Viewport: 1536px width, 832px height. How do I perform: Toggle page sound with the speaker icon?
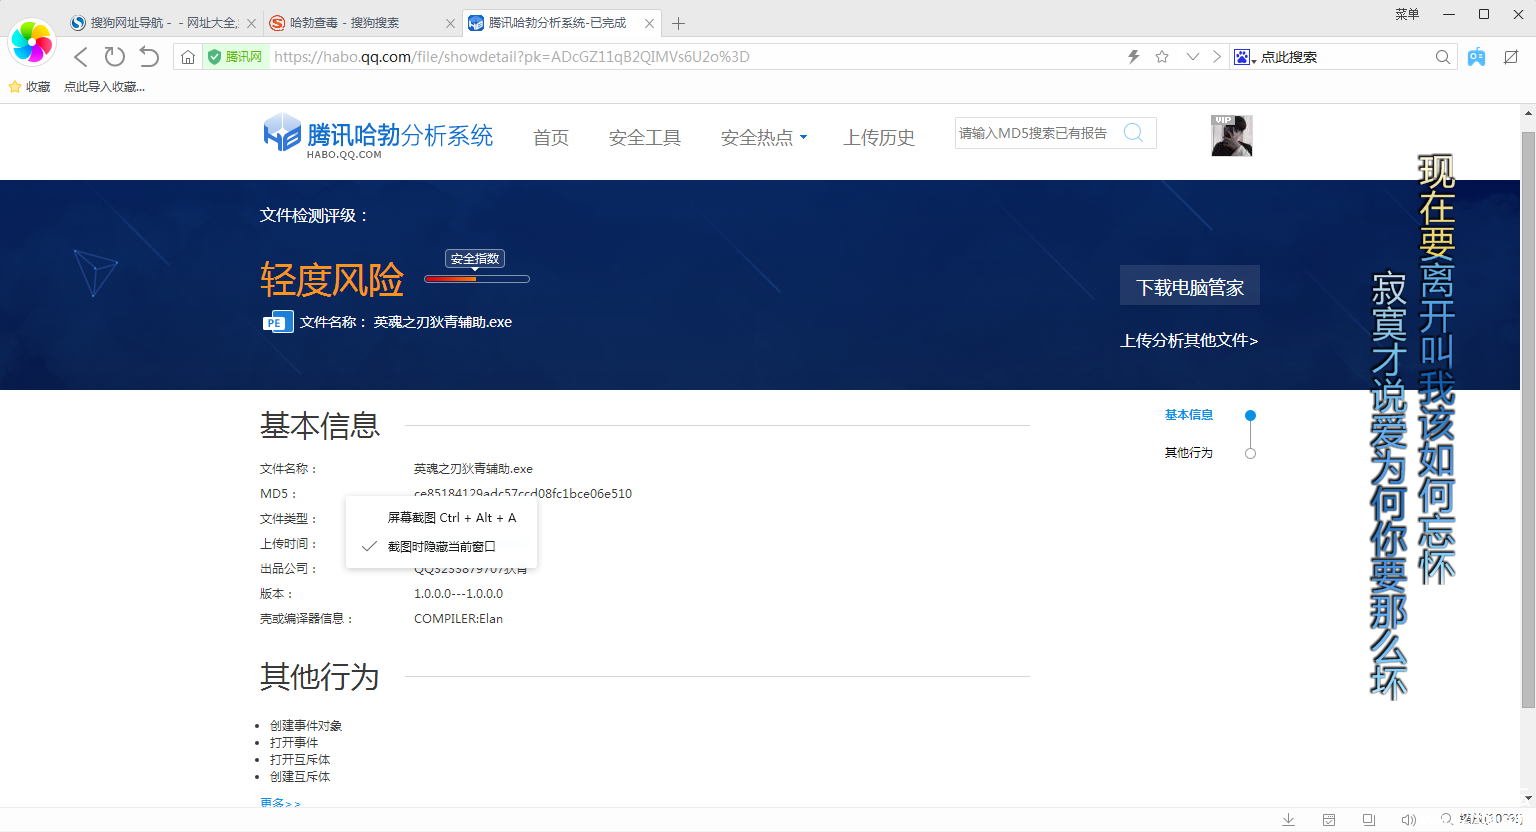click(1409, 820)
